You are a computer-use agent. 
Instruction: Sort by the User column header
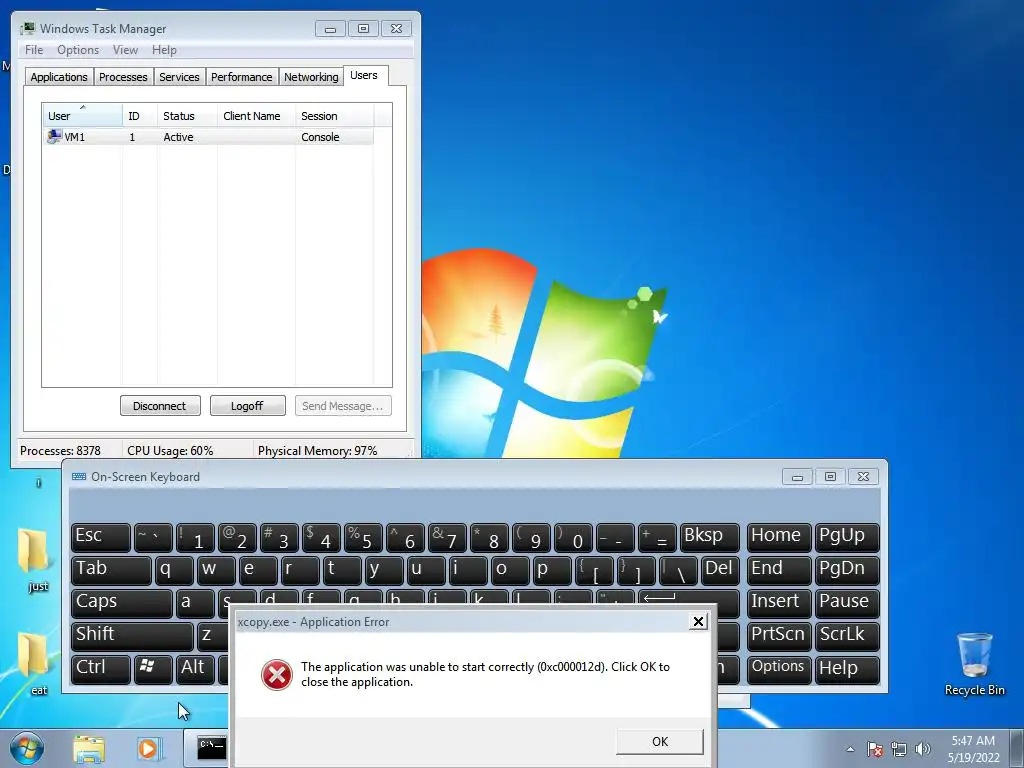coord(82,116)
